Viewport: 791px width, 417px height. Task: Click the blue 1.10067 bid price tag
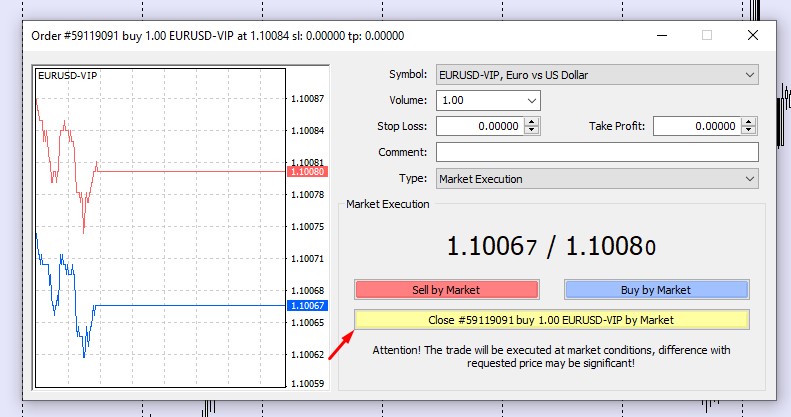pyautogui.click(x=305, y=305)
